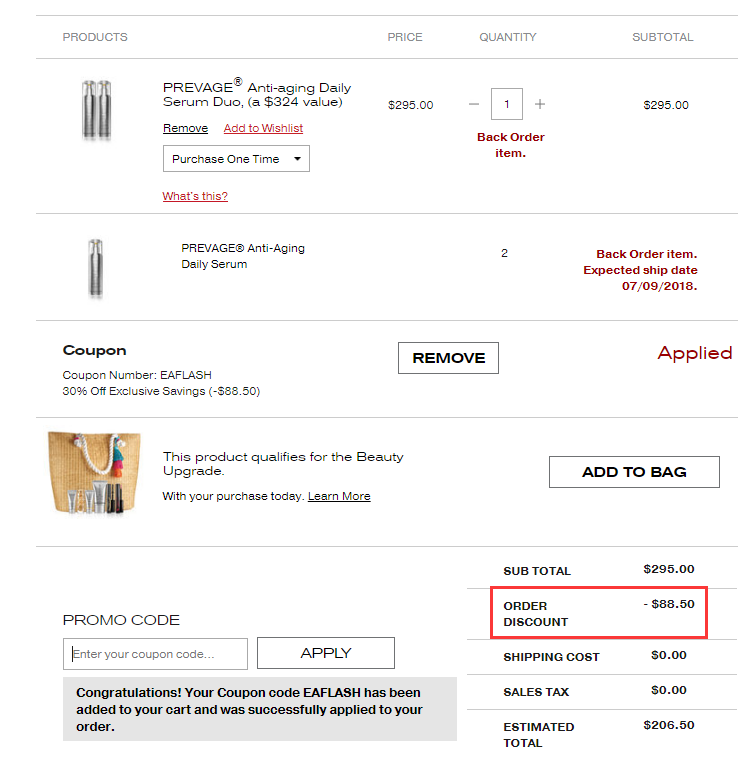Add the Serum Duo to Wishlist

point(263,128)
